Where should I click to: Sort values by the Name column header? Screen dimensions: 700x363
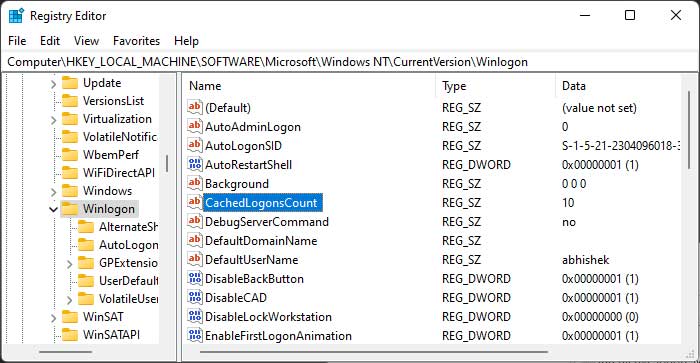tap(309, 86)
